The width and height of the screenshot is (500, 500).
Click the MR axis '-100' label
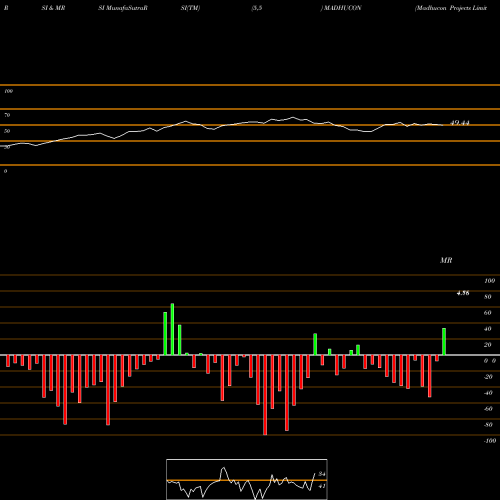click(489, 441)
